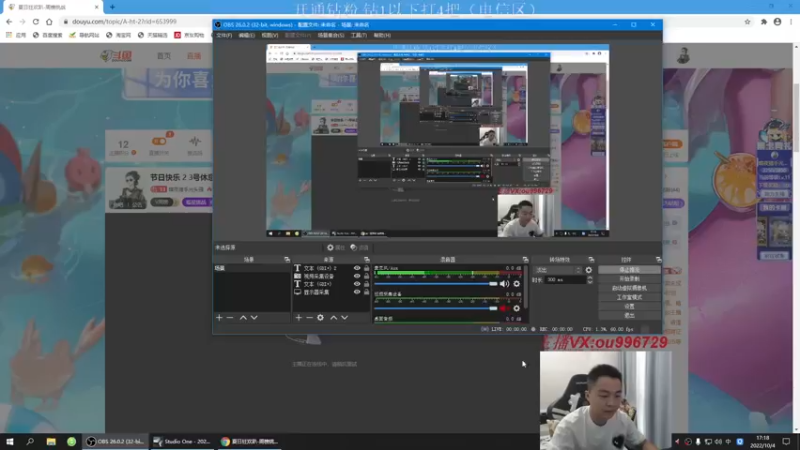This screenshot has height=450, width=800.
Task: Open source properties gear in Sources panel
Action: [320, 317]
